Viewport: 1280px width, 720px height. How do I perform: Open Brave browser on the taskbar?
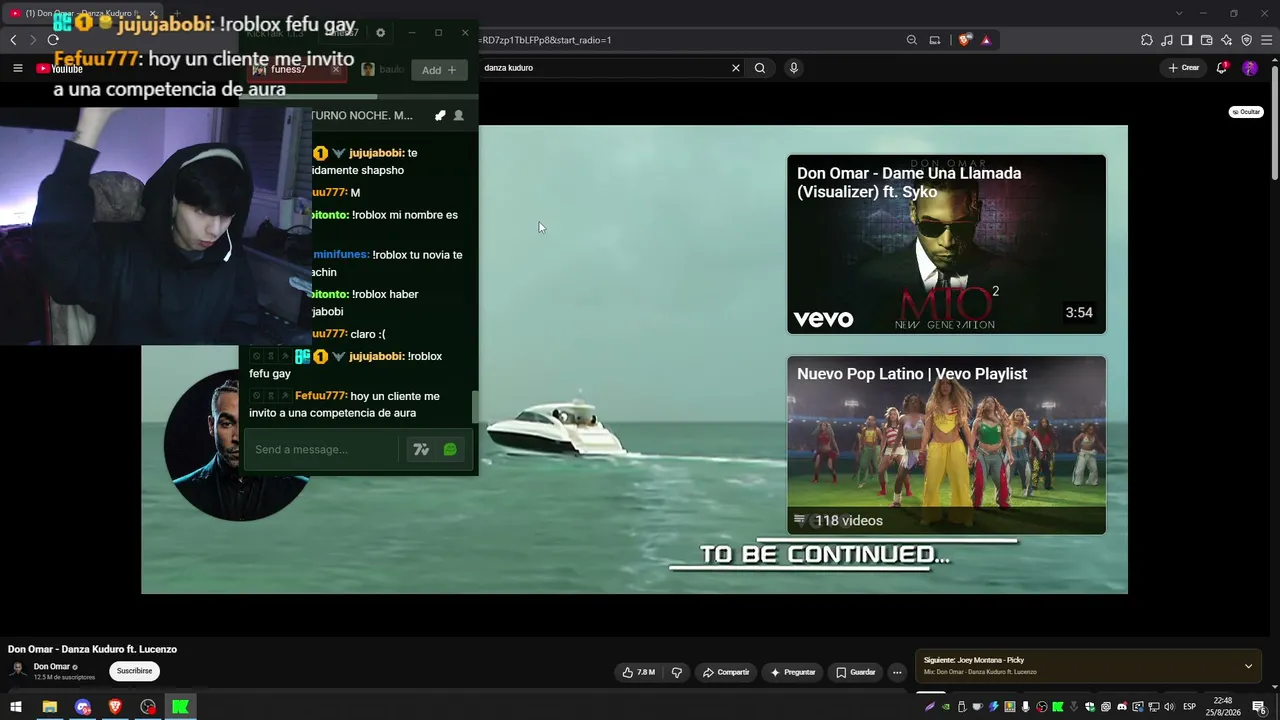pyautogui.click(x=115, y=707)
